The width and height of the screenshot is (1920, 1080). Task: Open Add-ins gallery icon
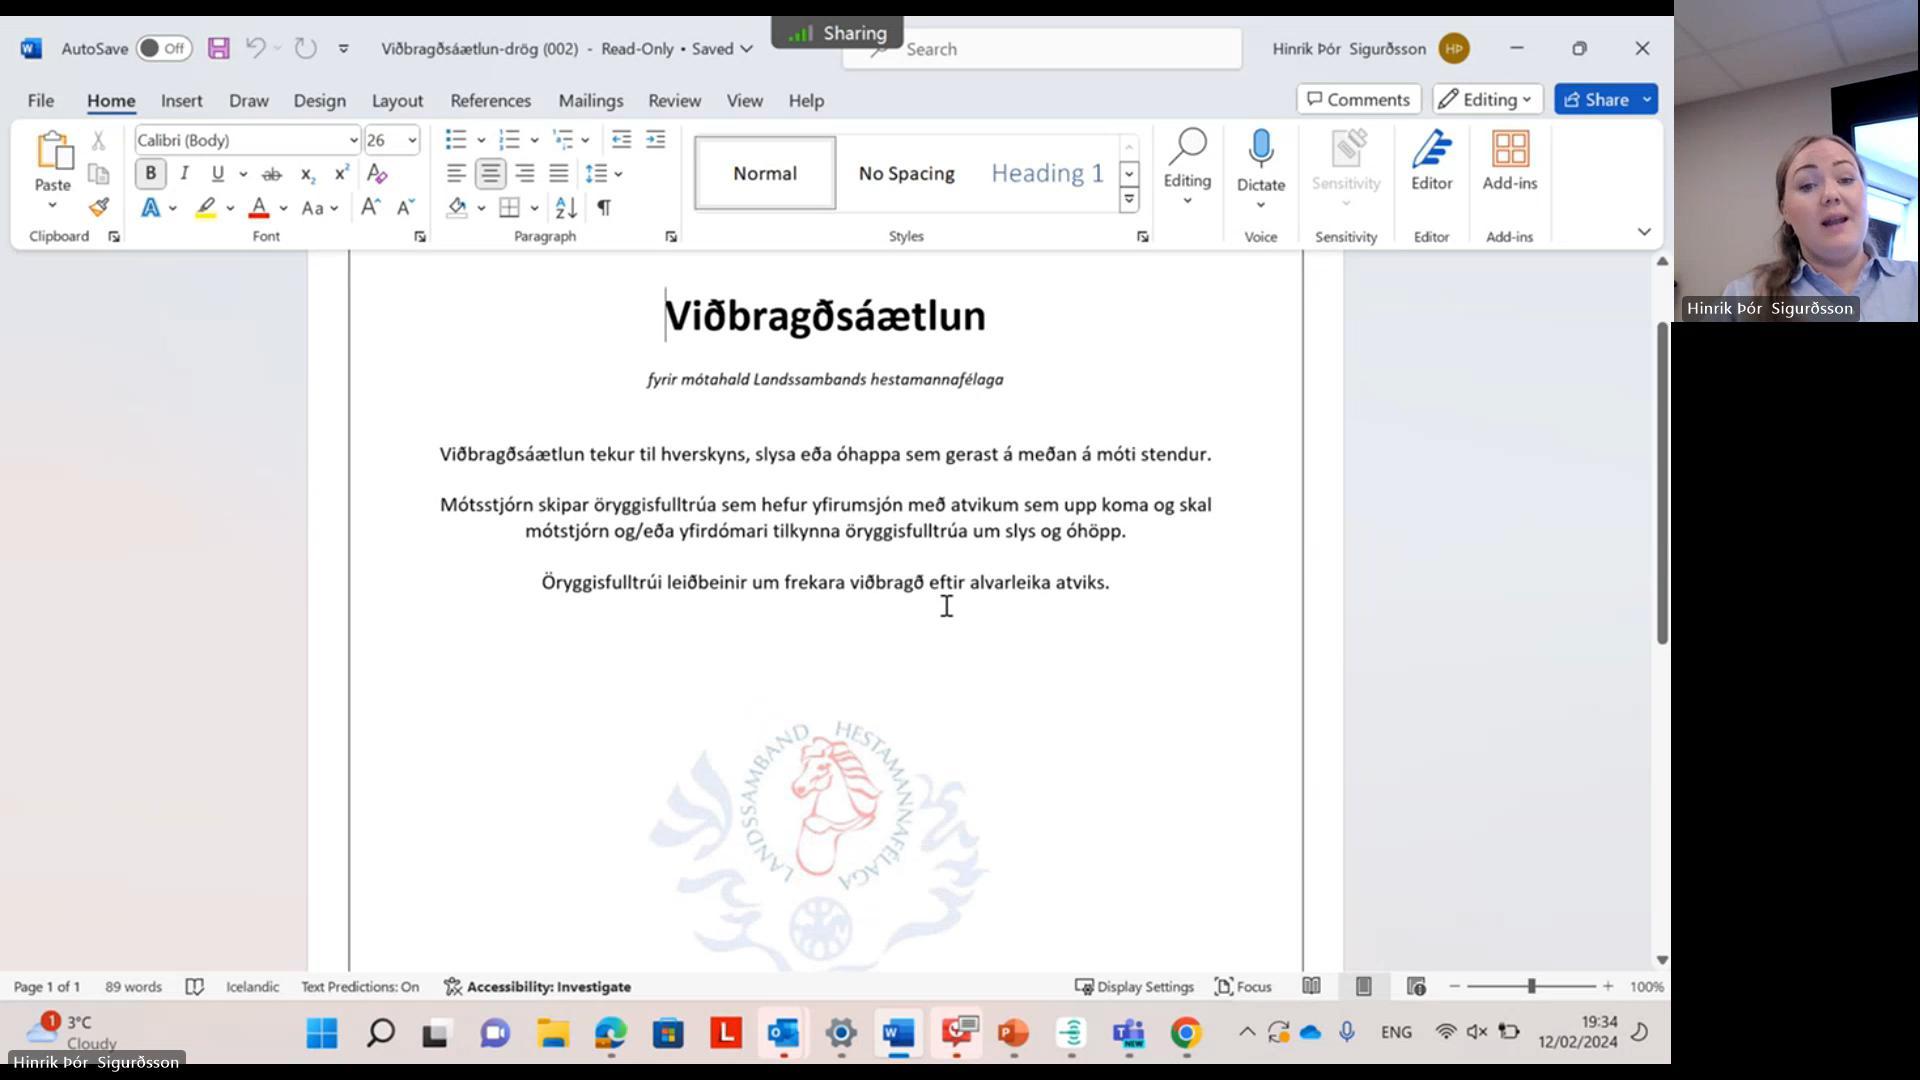point(1510,150)
